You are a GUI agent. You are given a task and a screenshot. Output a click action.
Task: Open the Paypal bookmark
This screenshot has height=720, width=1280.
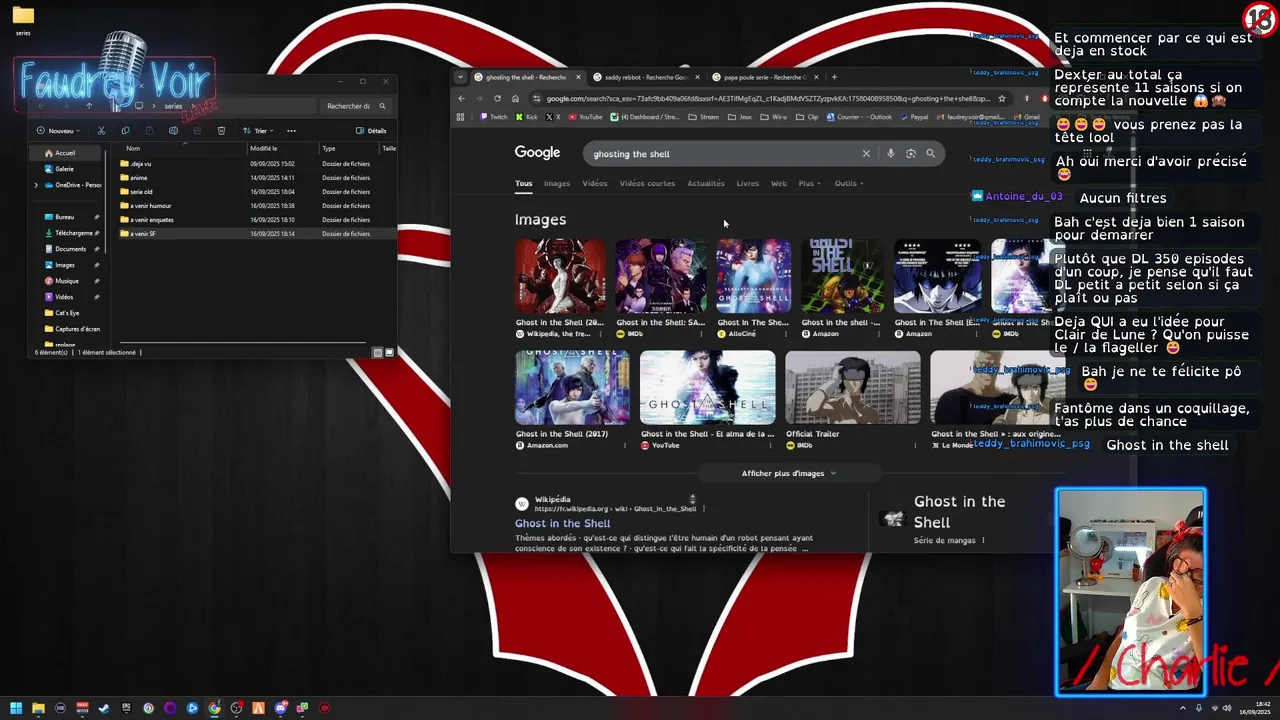point(913,117)
